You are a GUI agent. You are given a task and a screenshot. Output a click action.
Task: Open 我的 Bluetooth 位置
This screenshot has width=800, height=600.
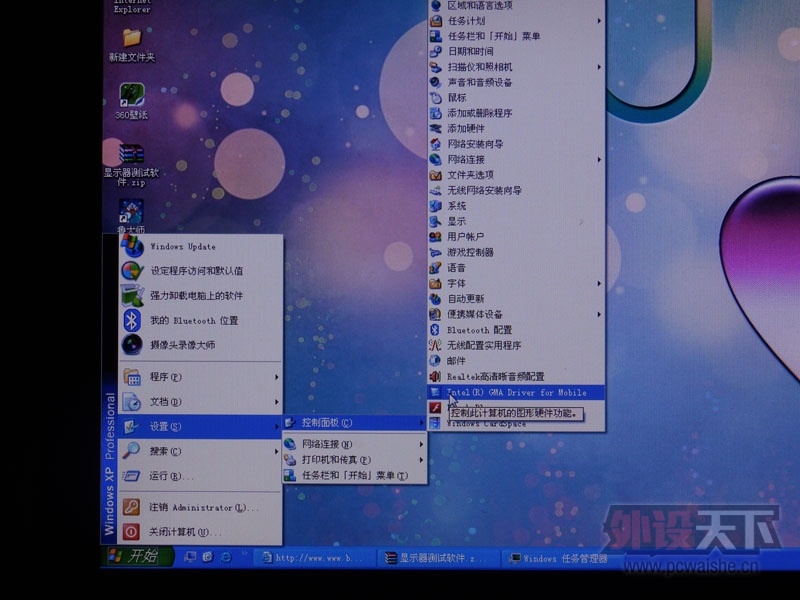[201, 320]
